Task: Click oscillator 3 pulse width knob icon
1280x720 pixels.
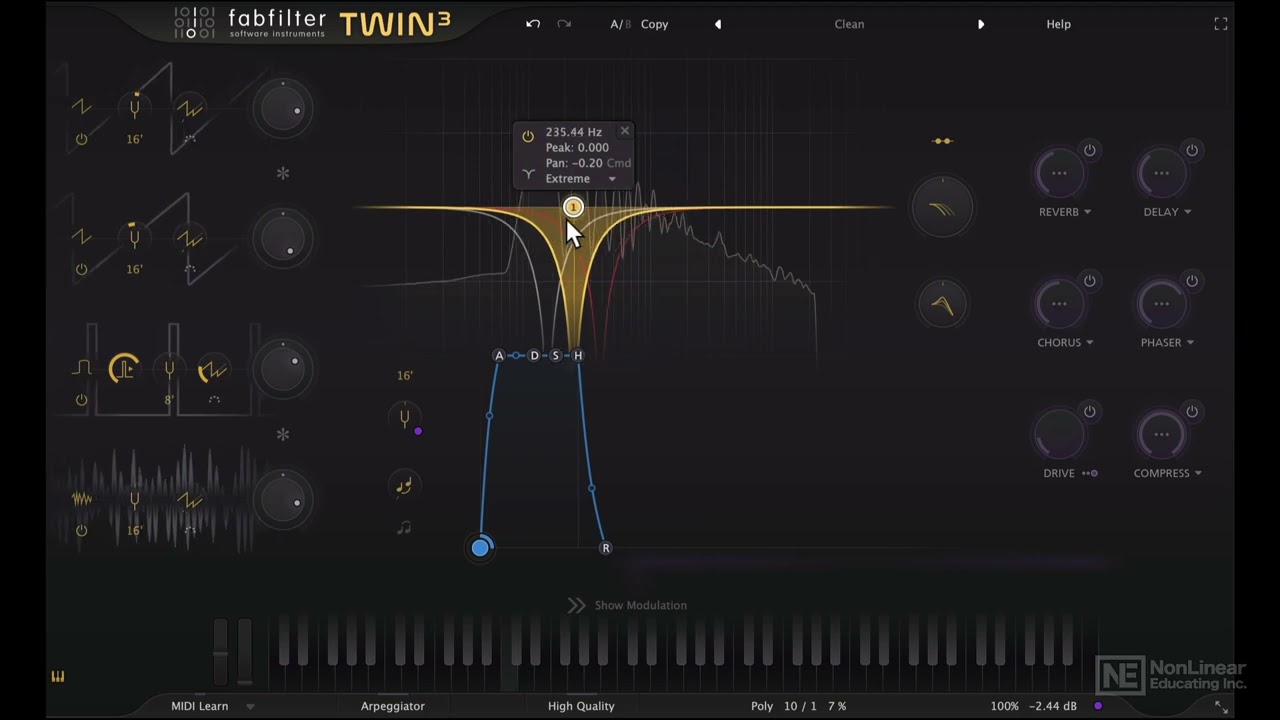Action: pos(124,369)
